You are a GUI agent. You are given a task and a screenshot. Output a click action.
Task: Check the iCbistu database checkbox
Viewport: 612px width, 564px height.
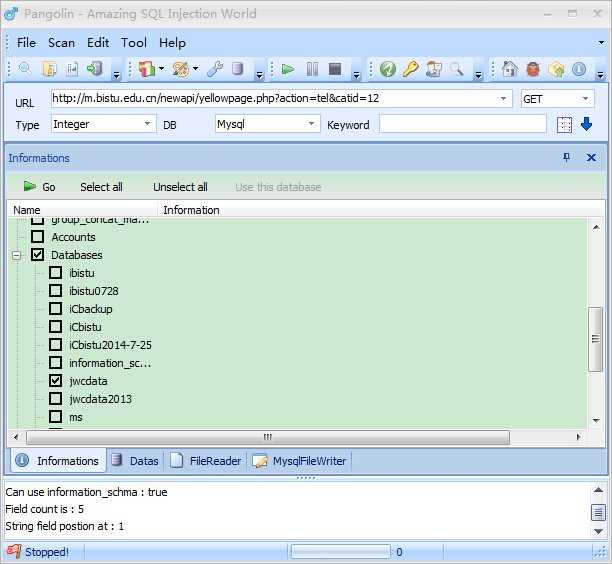coord(55,326)
